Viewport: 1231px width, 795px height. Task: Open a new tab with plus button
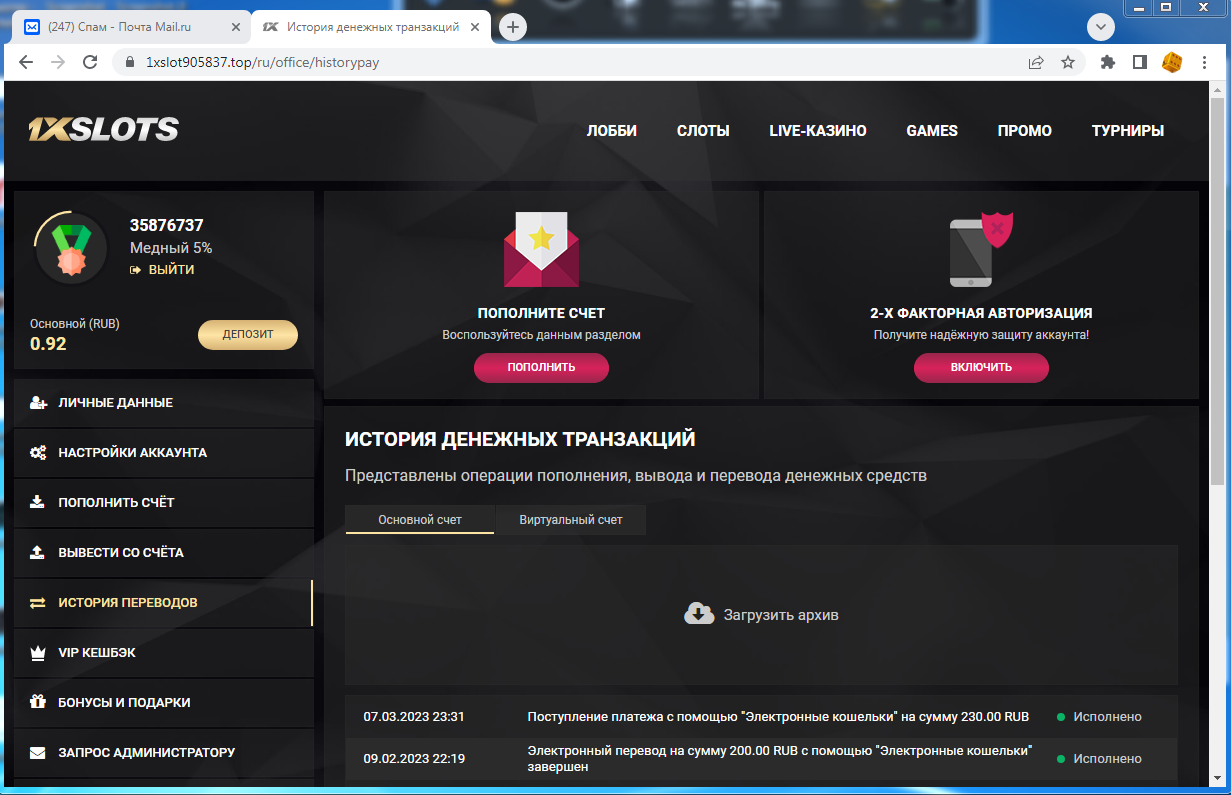click(x=513, y=27)
